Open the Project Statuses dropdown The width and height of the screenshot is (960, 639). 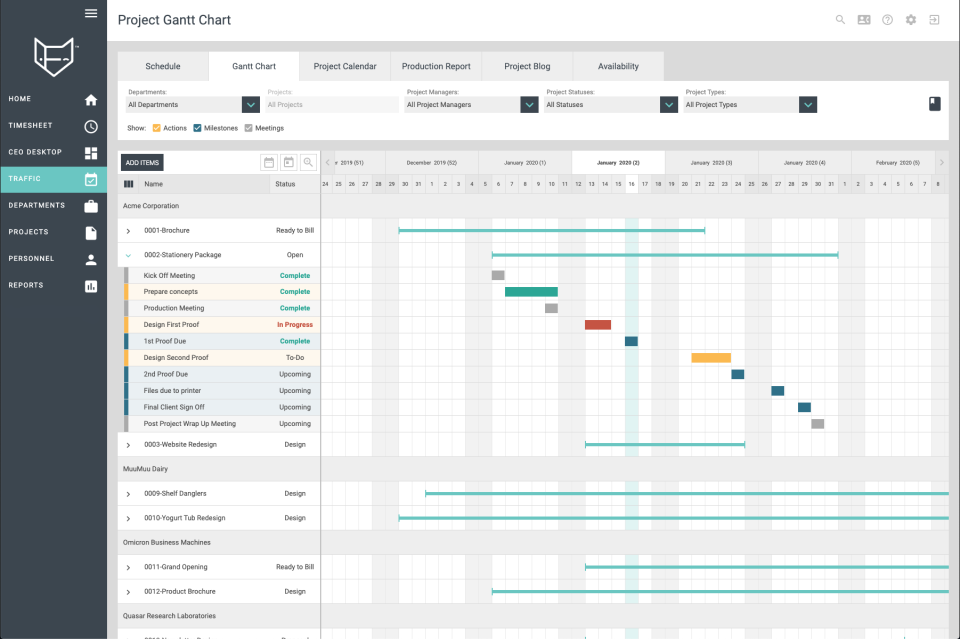coord(668,104)
